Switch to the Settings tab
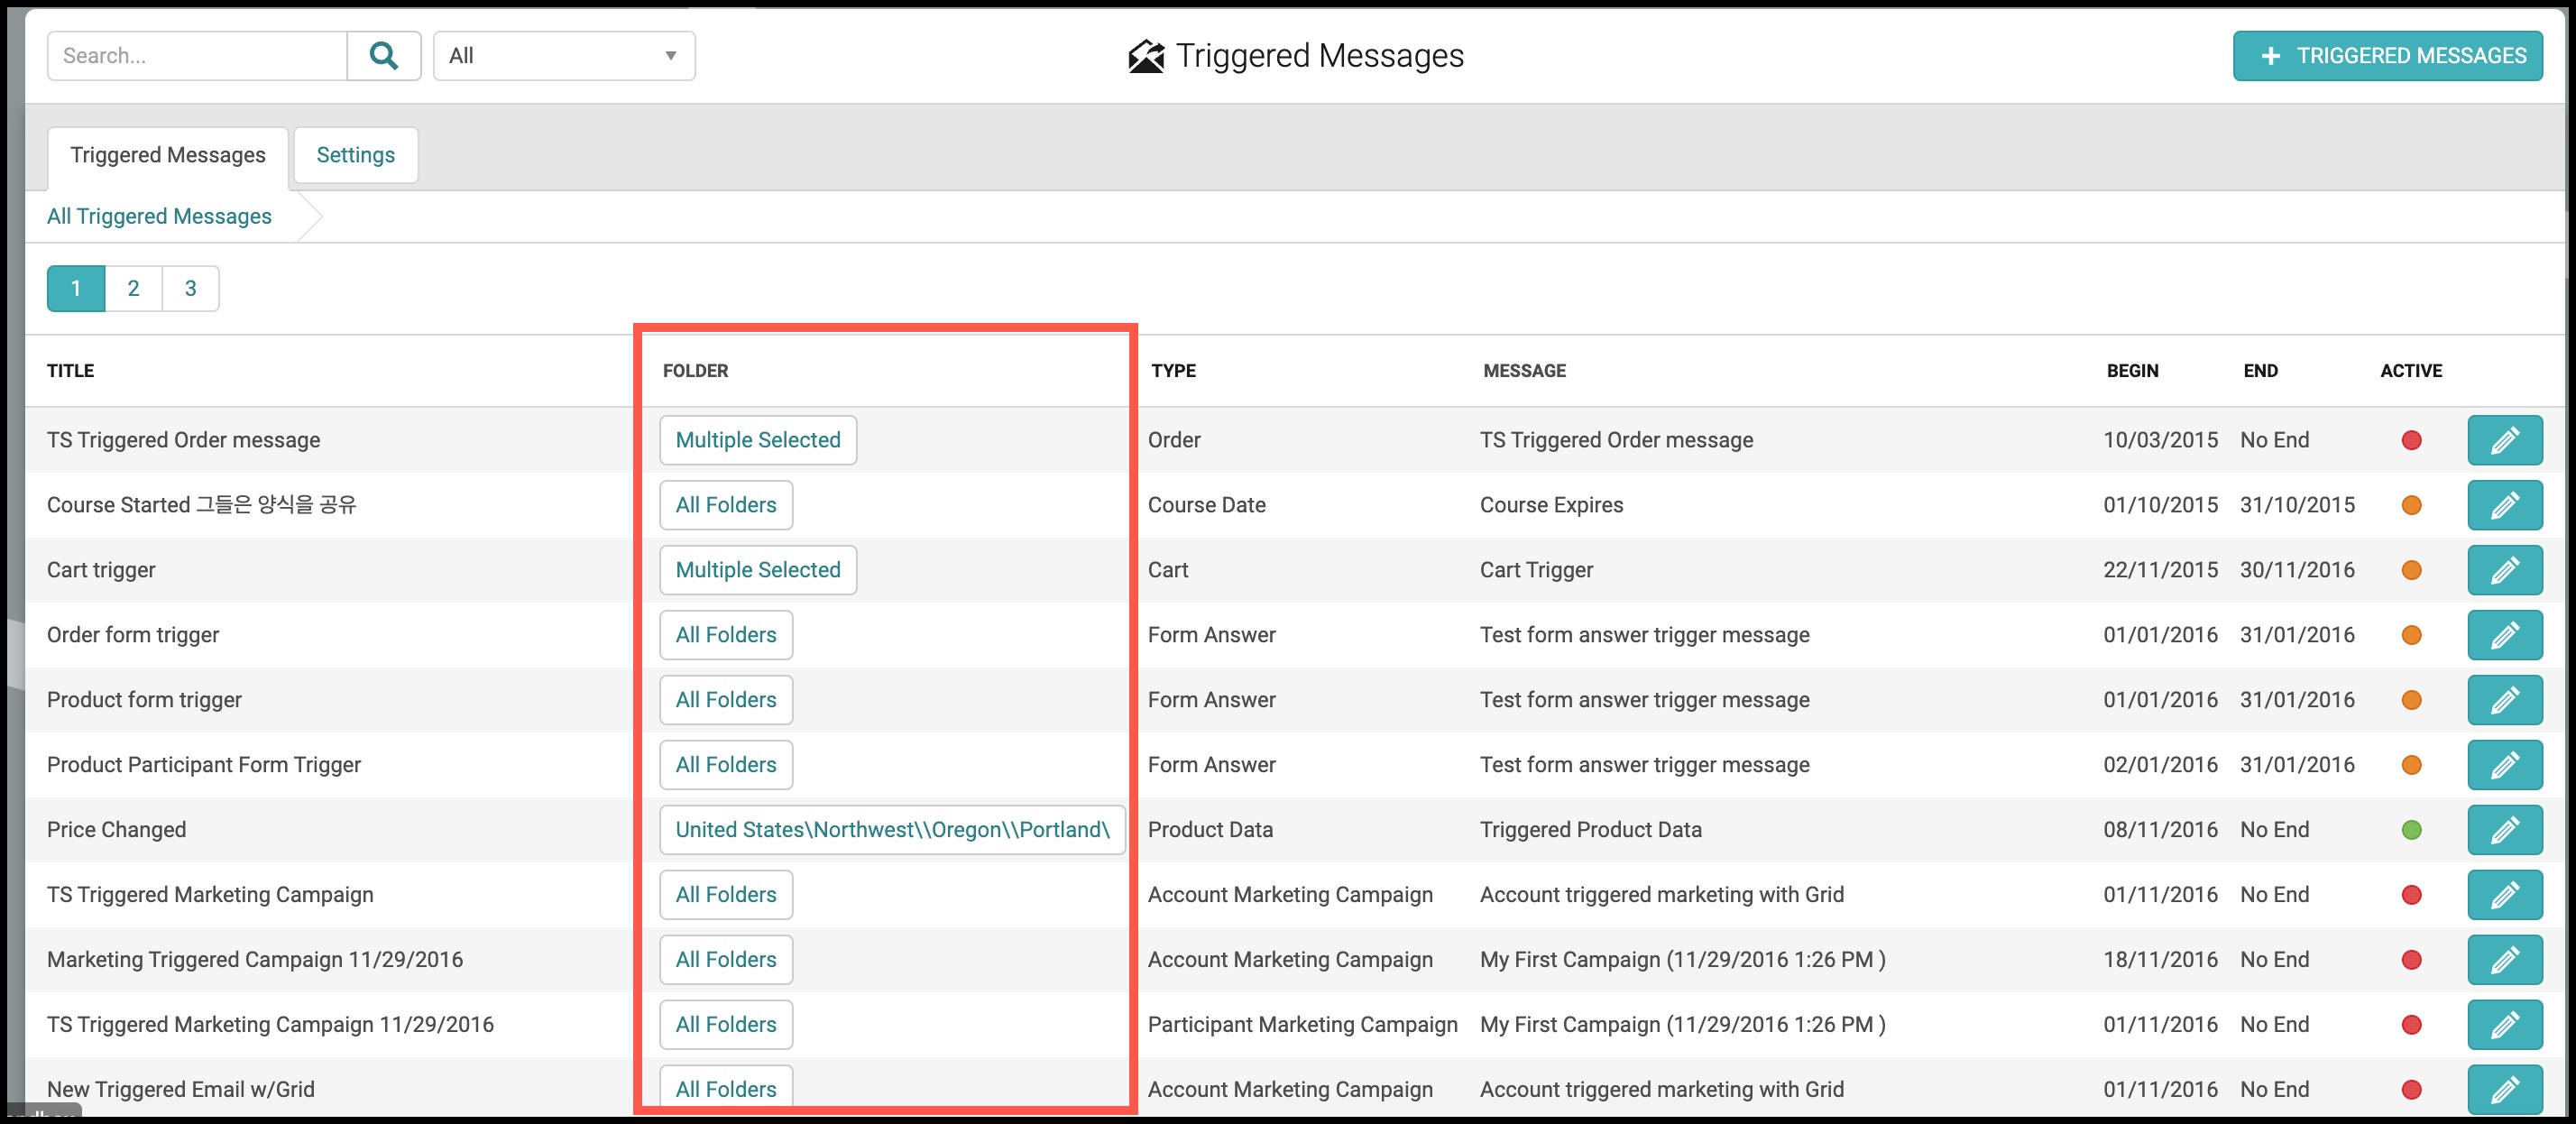The image size is (2576, 1124). pos(356,156)
